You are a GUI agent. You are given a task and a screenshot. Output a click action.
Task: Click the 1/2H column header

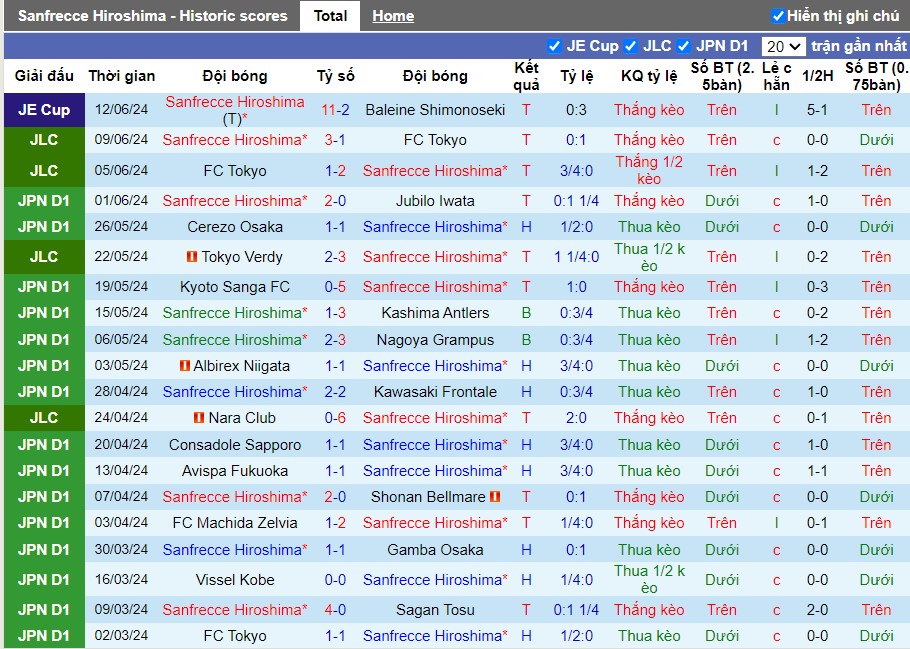coord(818,75)
